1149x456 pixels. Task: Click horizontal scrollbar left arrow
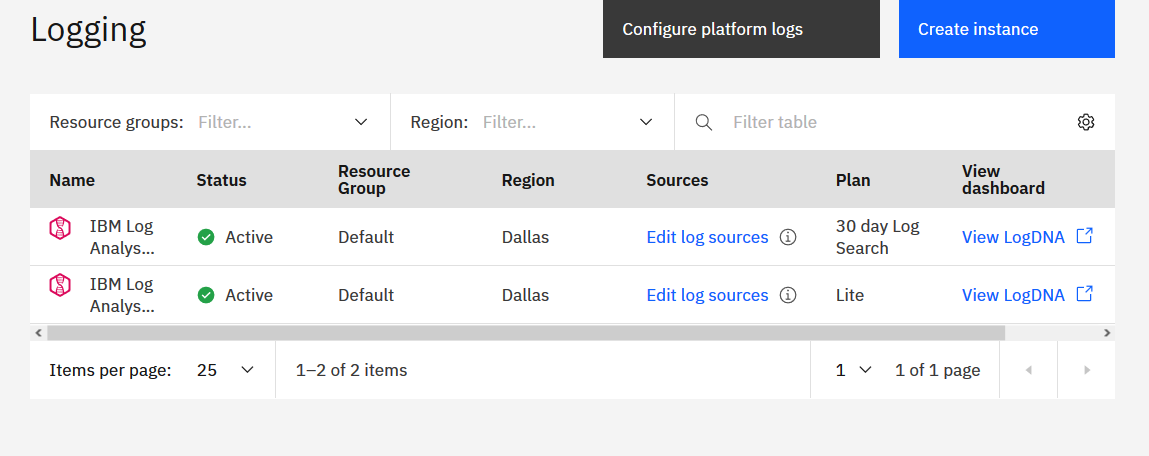pyautogui.click(x=38, y=333)
